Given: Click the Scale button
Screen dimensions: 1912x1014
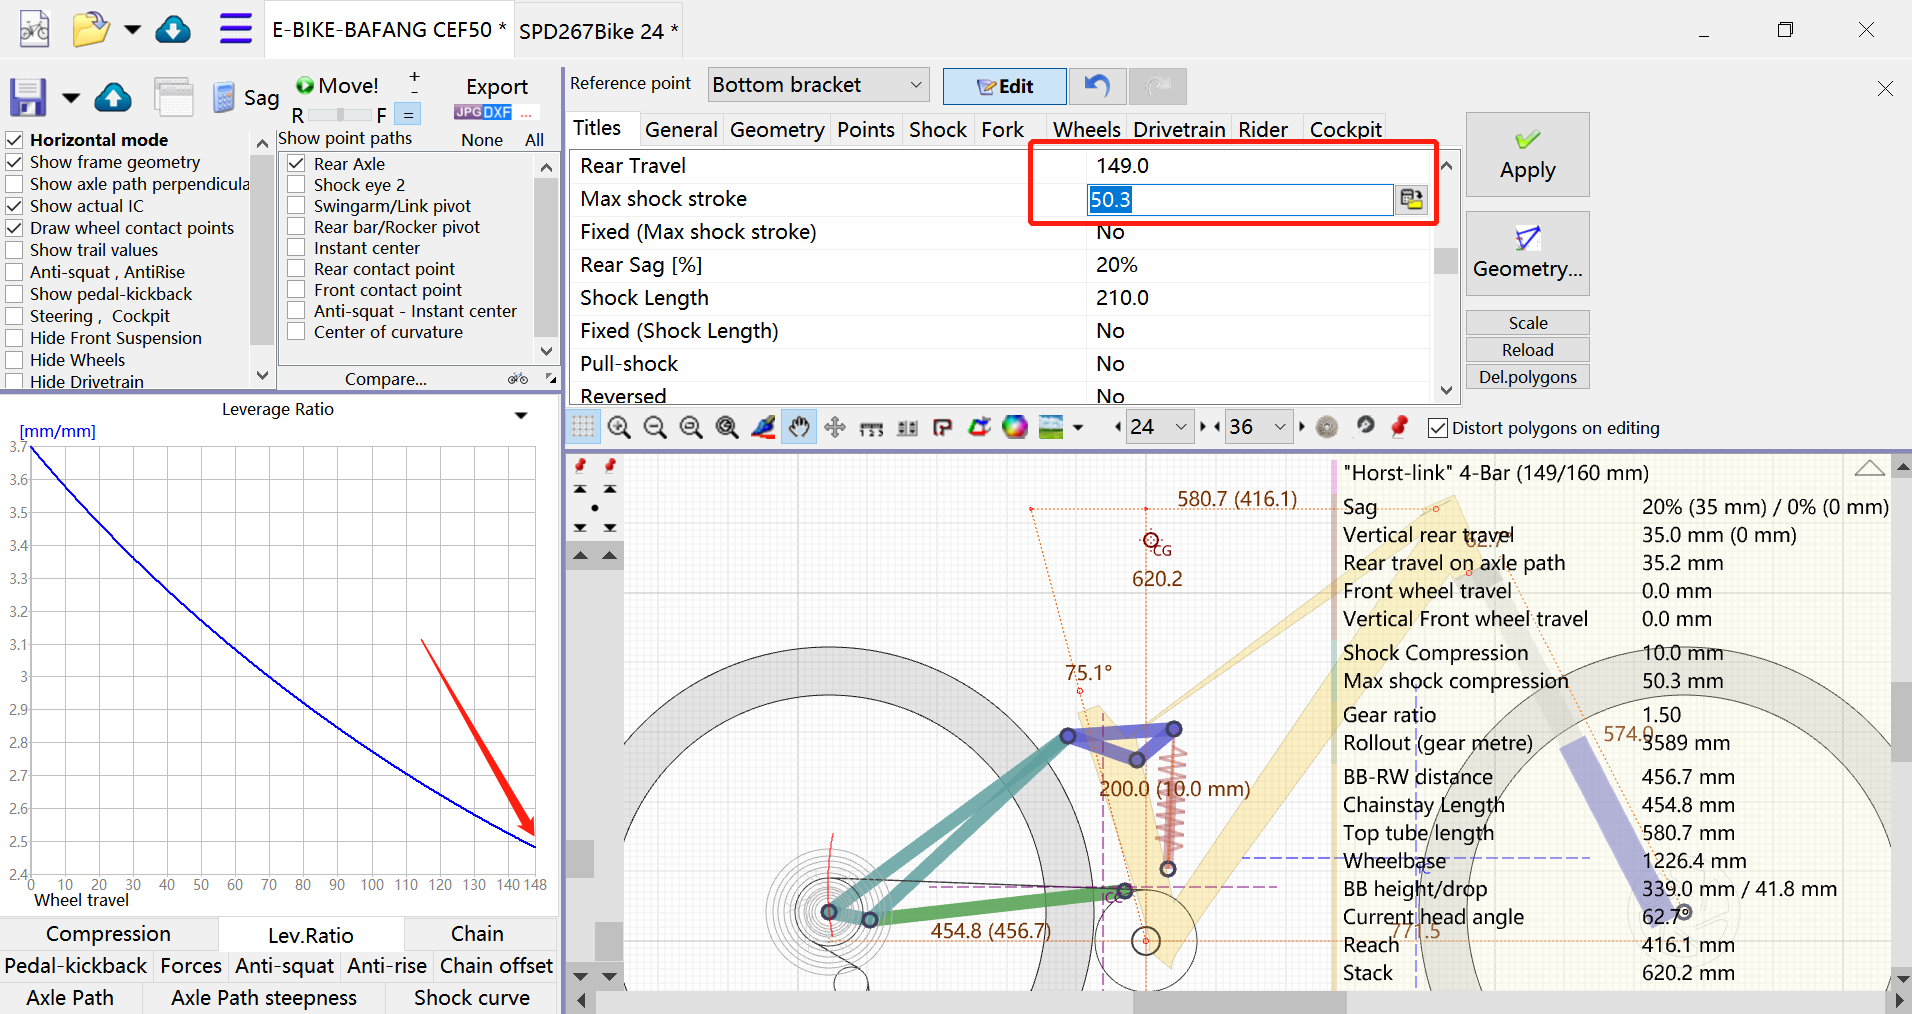Looking at the screenshot, I should pyautogui.click(x=1528, y=323).
